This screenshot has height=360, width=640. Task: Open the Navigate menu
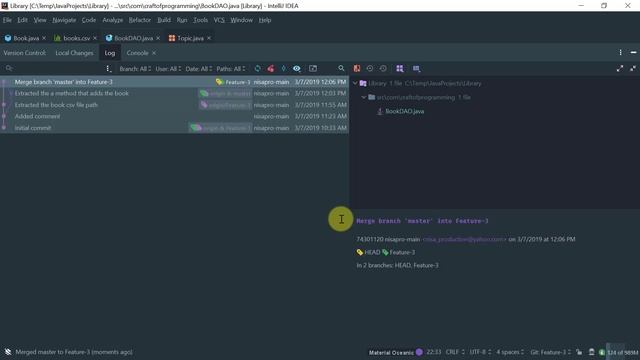point(64,20)
